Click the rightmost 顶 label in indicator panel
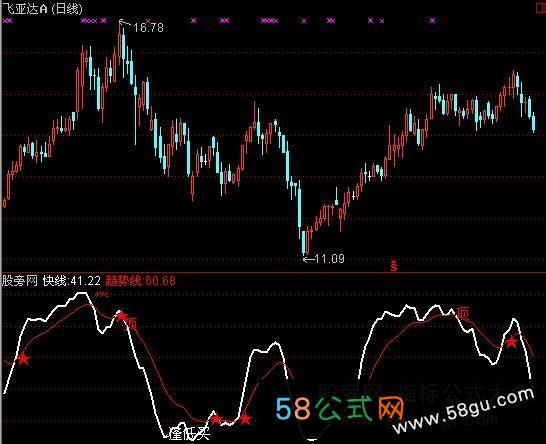 463,313
